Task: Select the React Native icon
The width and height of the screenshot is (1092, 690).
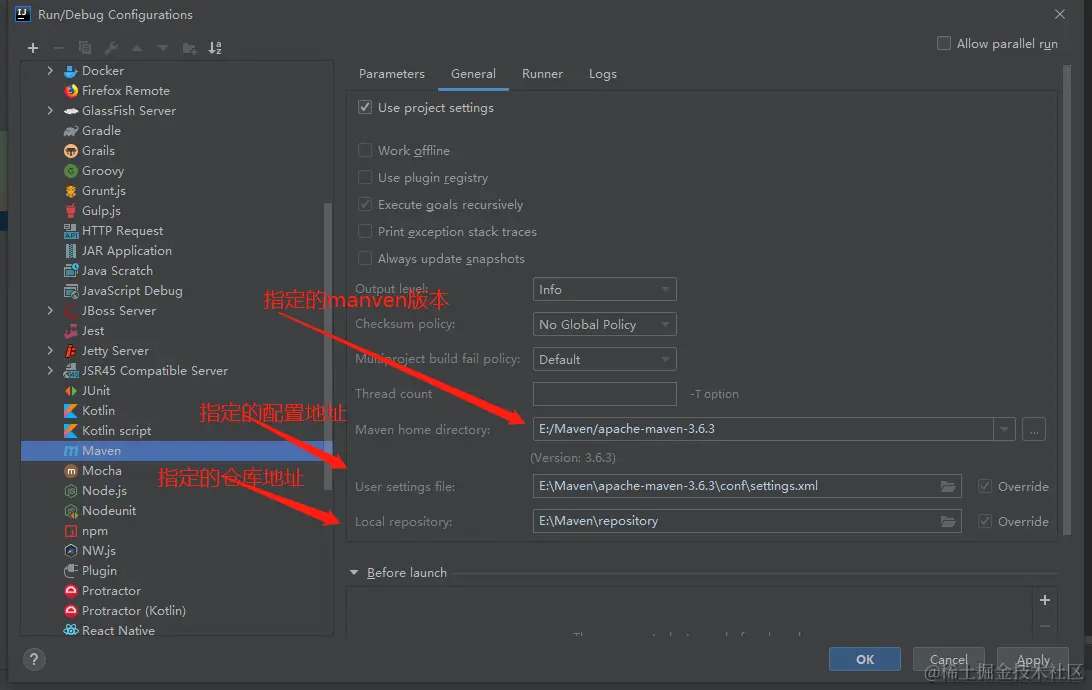Action: pyautogui.click(x=70, y=630)
